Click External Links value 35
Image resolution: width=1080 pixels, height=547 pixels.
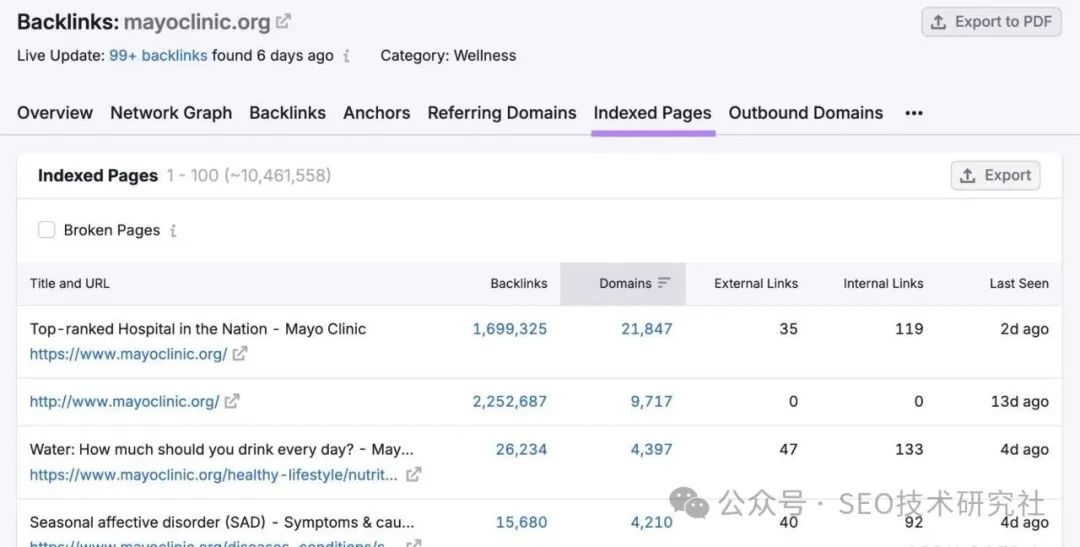[x=789, y=329]
